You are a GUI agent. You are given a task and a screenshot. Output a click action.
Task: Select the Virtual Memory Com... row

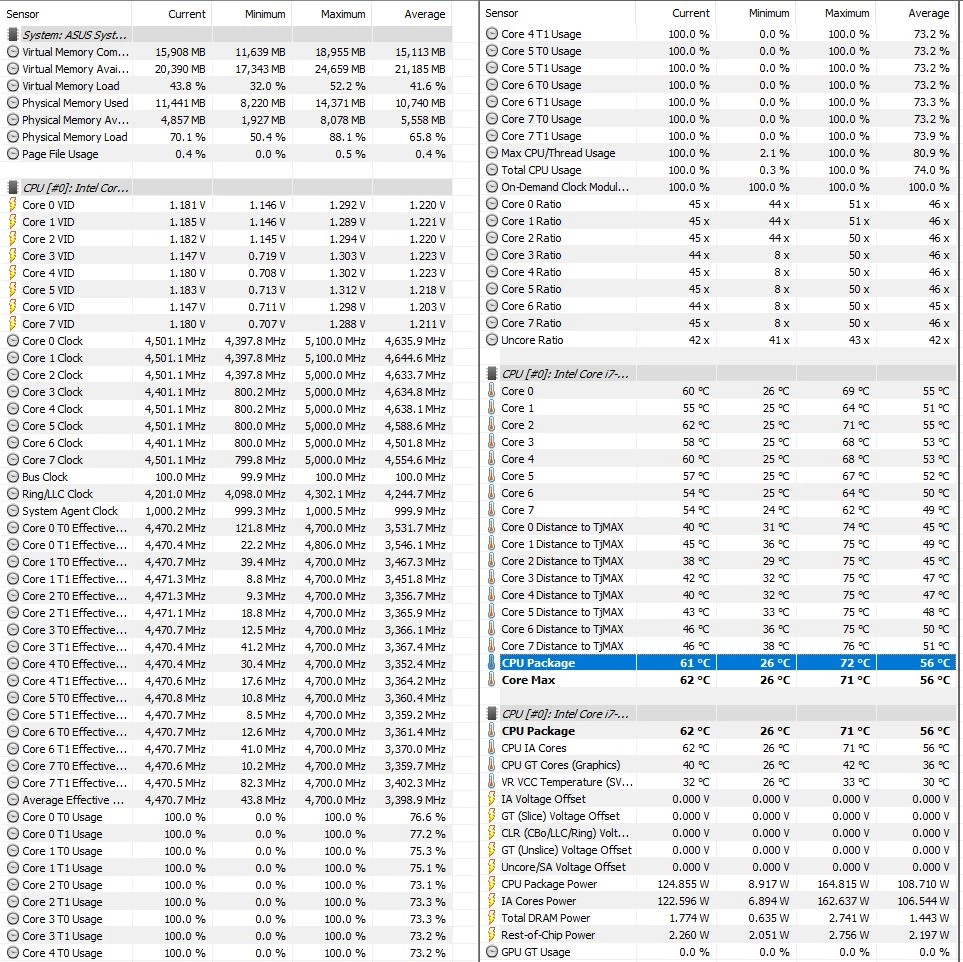point(227,52)
